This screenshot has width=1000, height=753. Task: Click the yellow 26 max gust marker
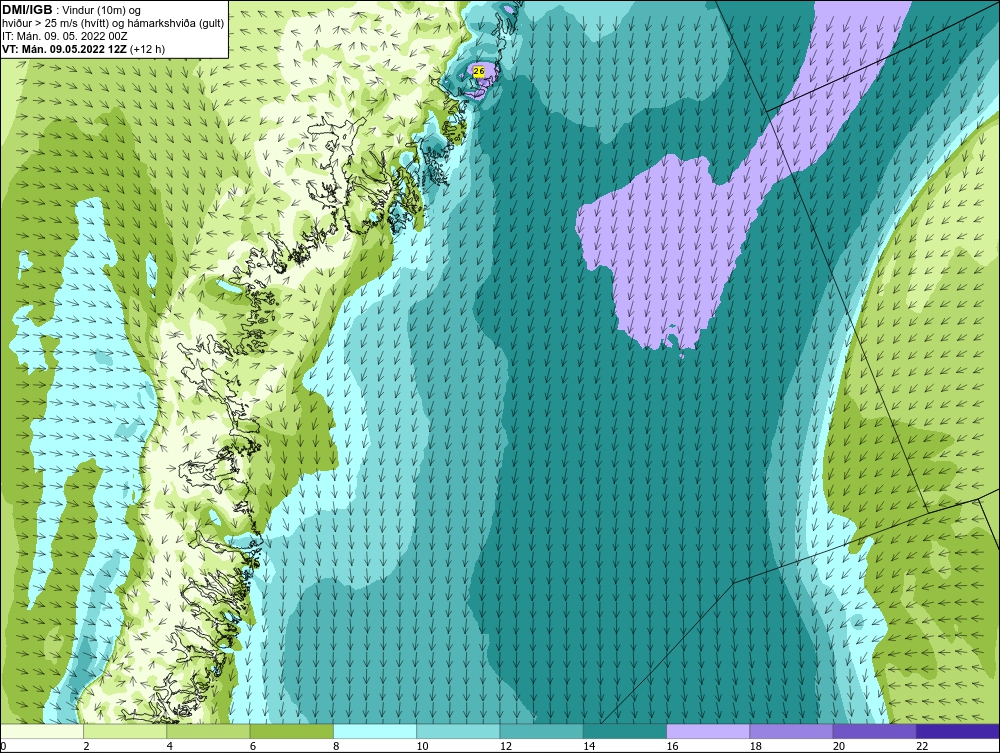coord(479,71)
